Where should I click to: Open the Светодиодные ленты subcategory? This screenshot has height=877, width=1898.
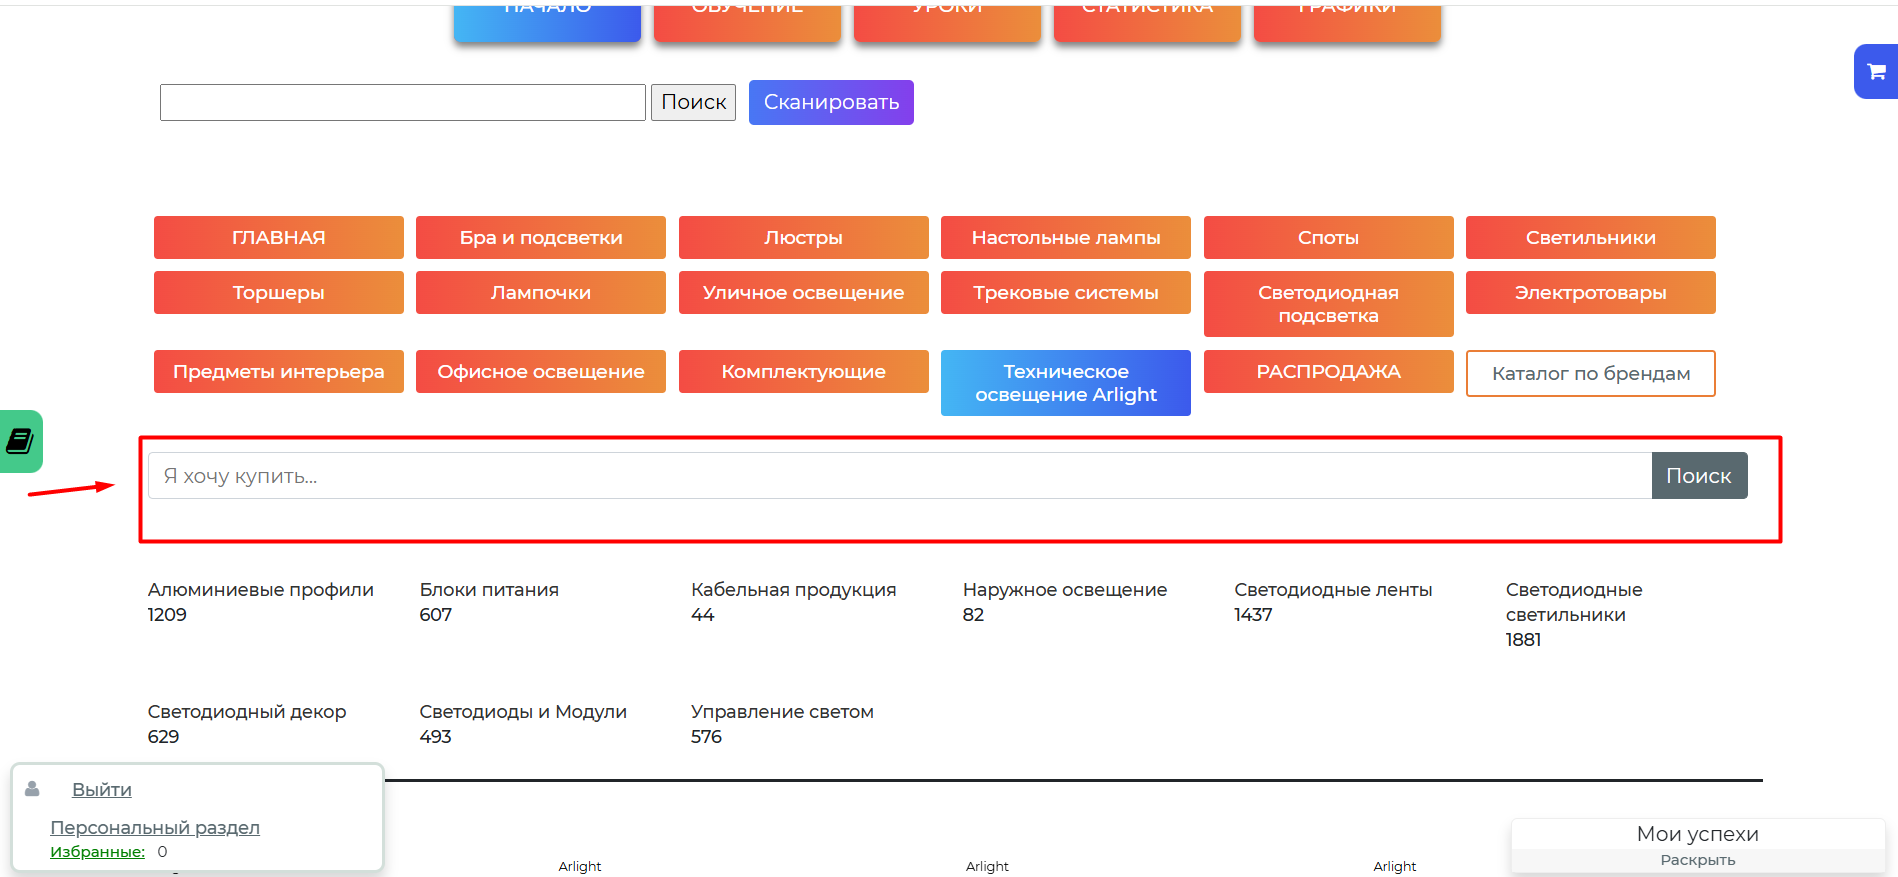(1332, 590)
